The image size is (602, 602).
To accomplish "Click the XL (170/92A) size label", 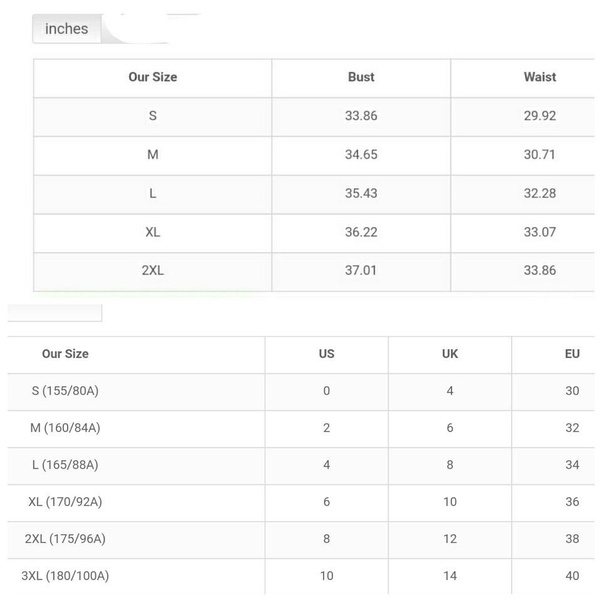I will pos(65,502).
